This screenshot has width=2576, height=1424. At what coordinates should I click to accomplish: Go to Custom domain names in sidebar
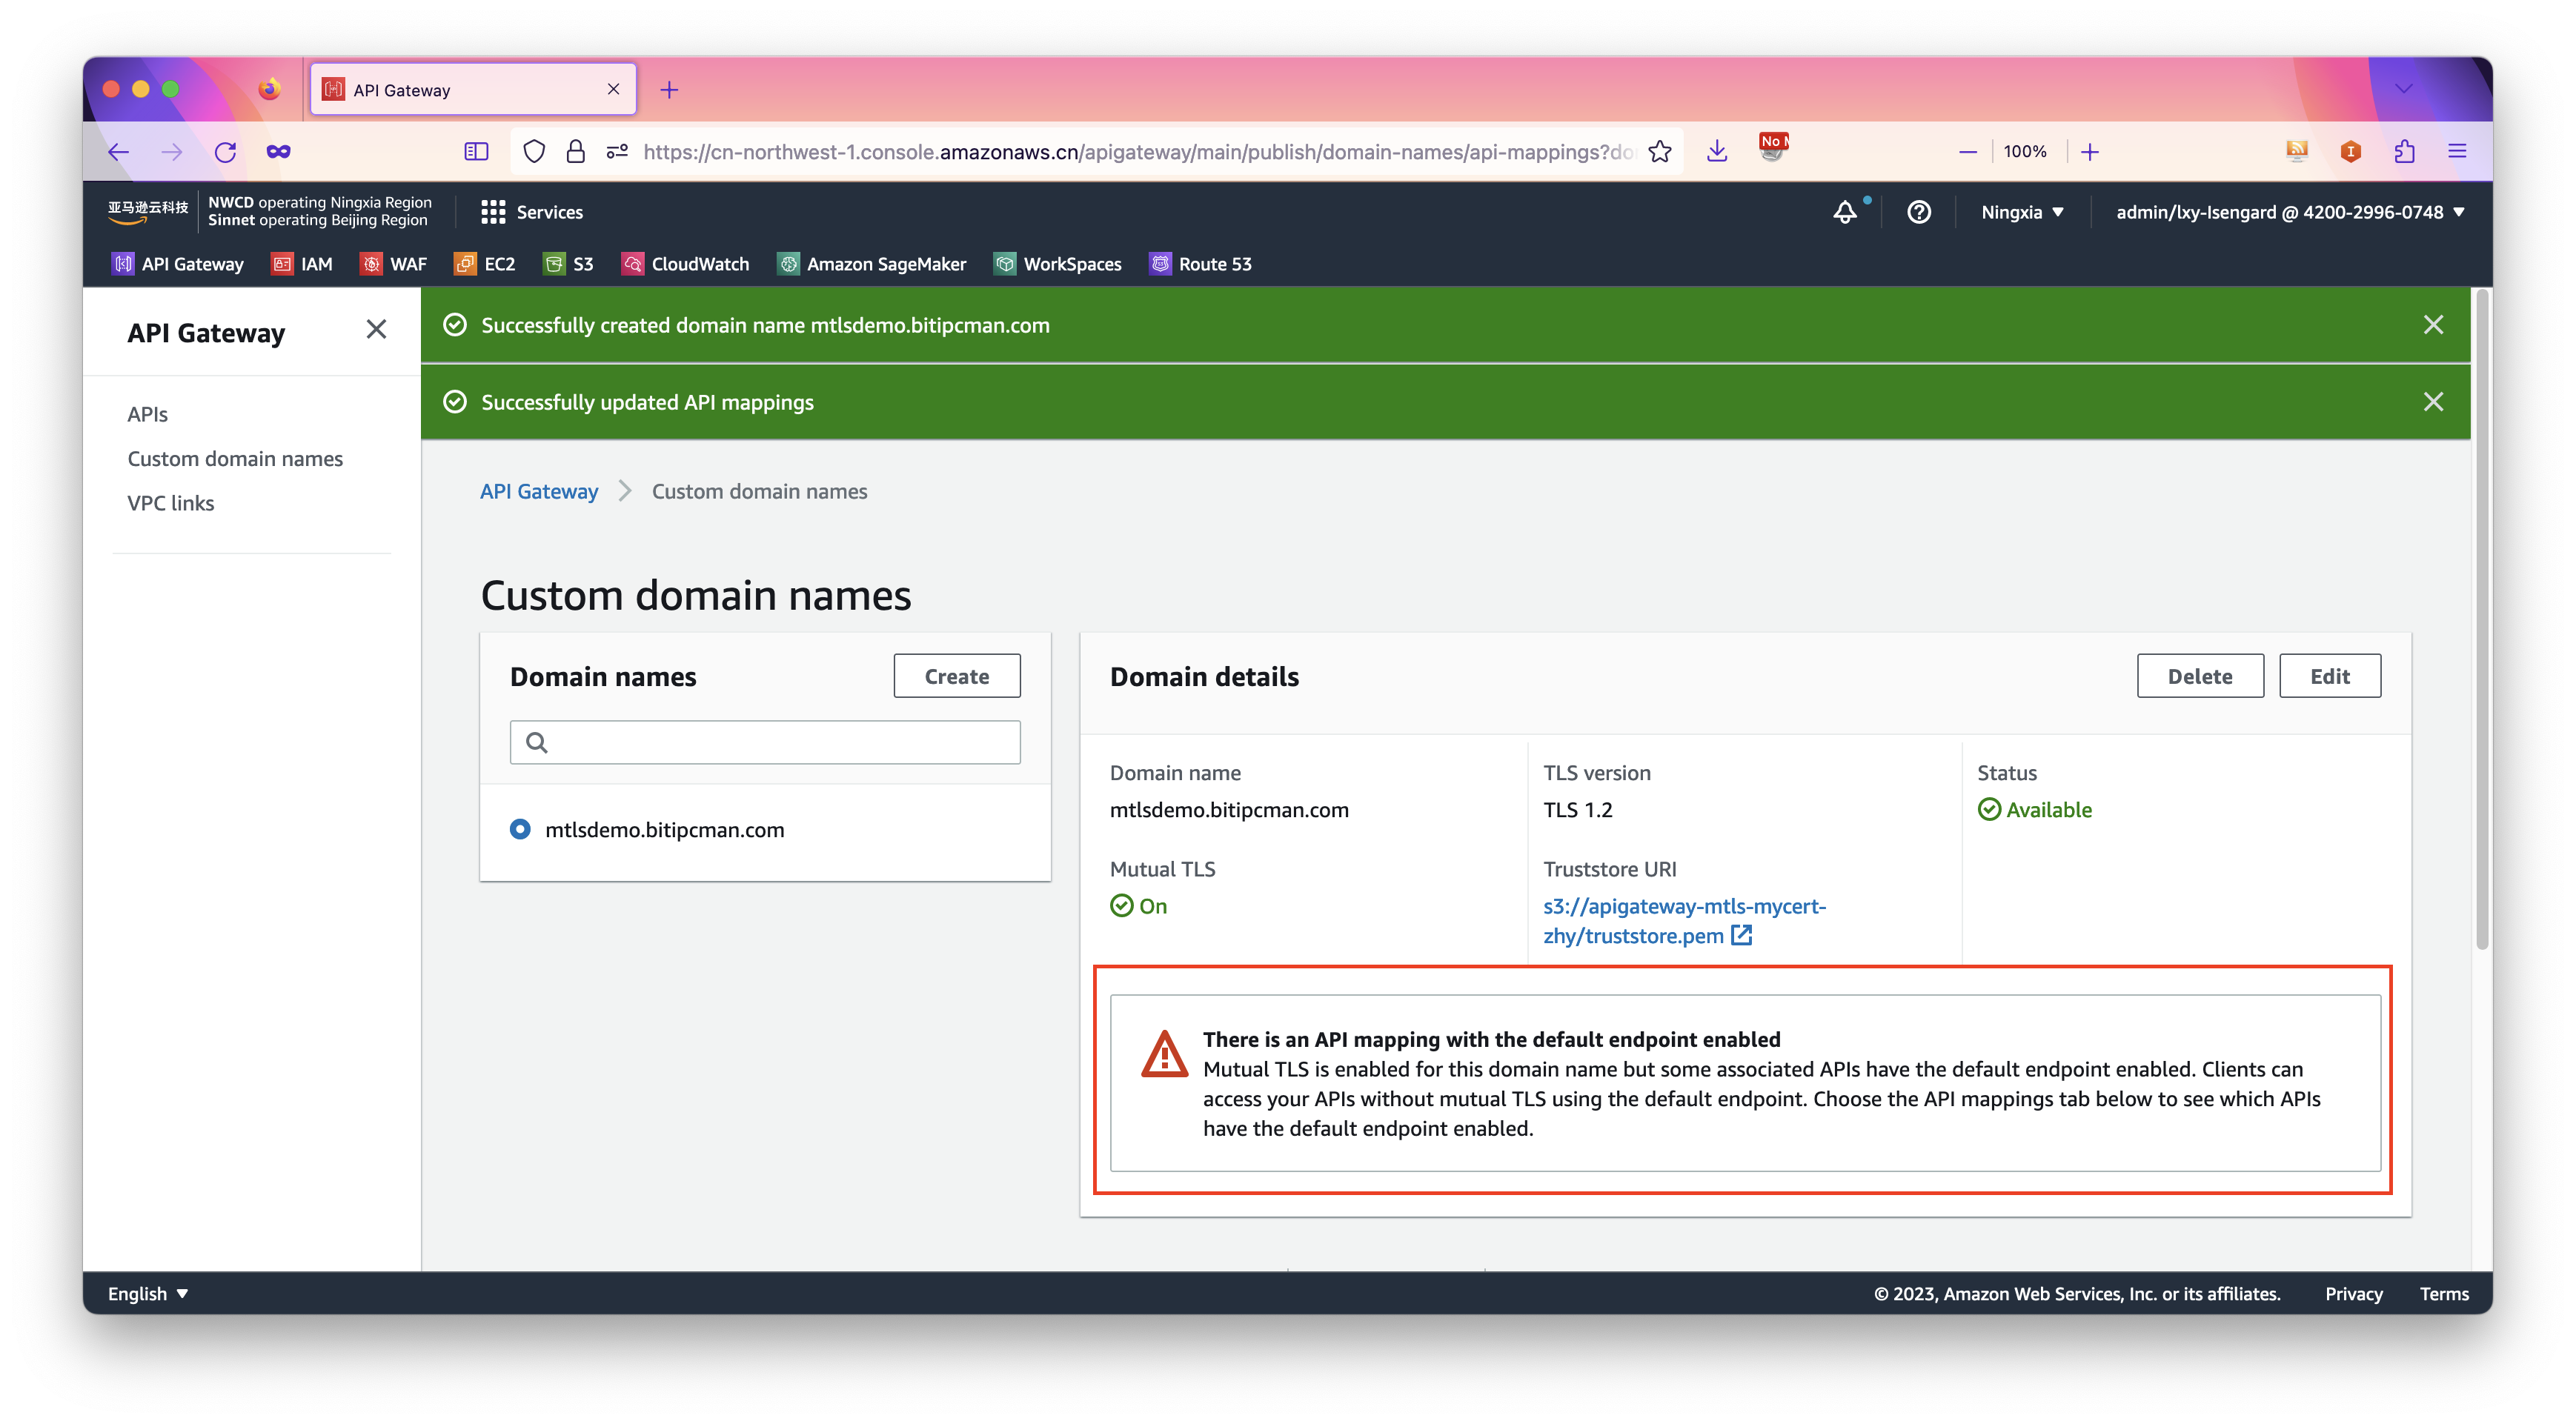point(235,459)
